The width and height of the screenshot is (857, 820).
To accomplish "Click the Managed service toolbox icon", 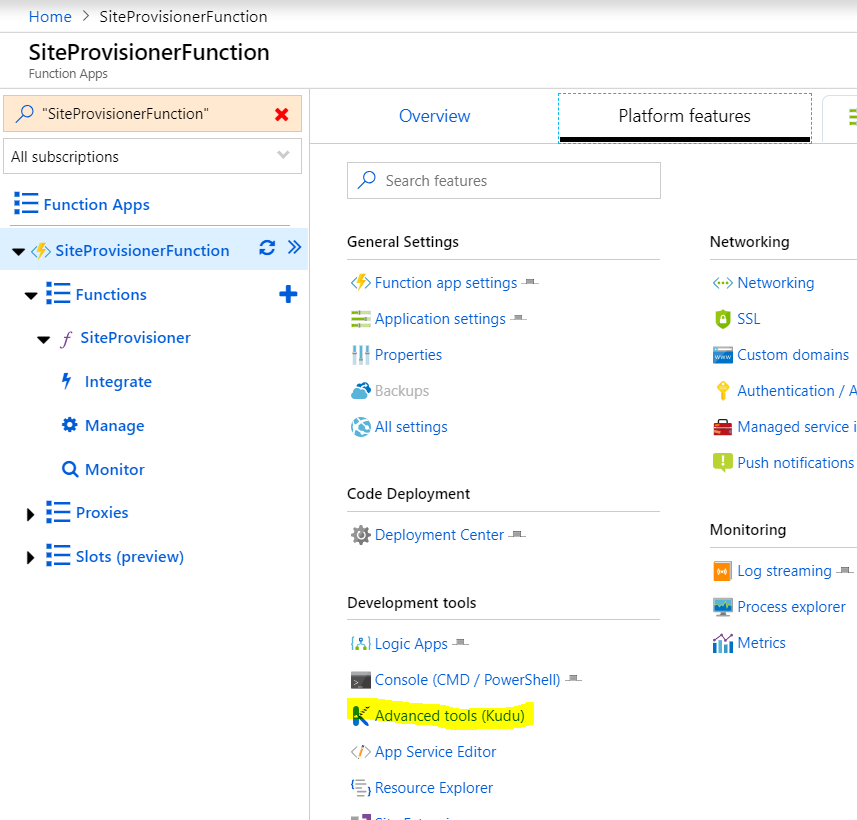I will [723, 427].
